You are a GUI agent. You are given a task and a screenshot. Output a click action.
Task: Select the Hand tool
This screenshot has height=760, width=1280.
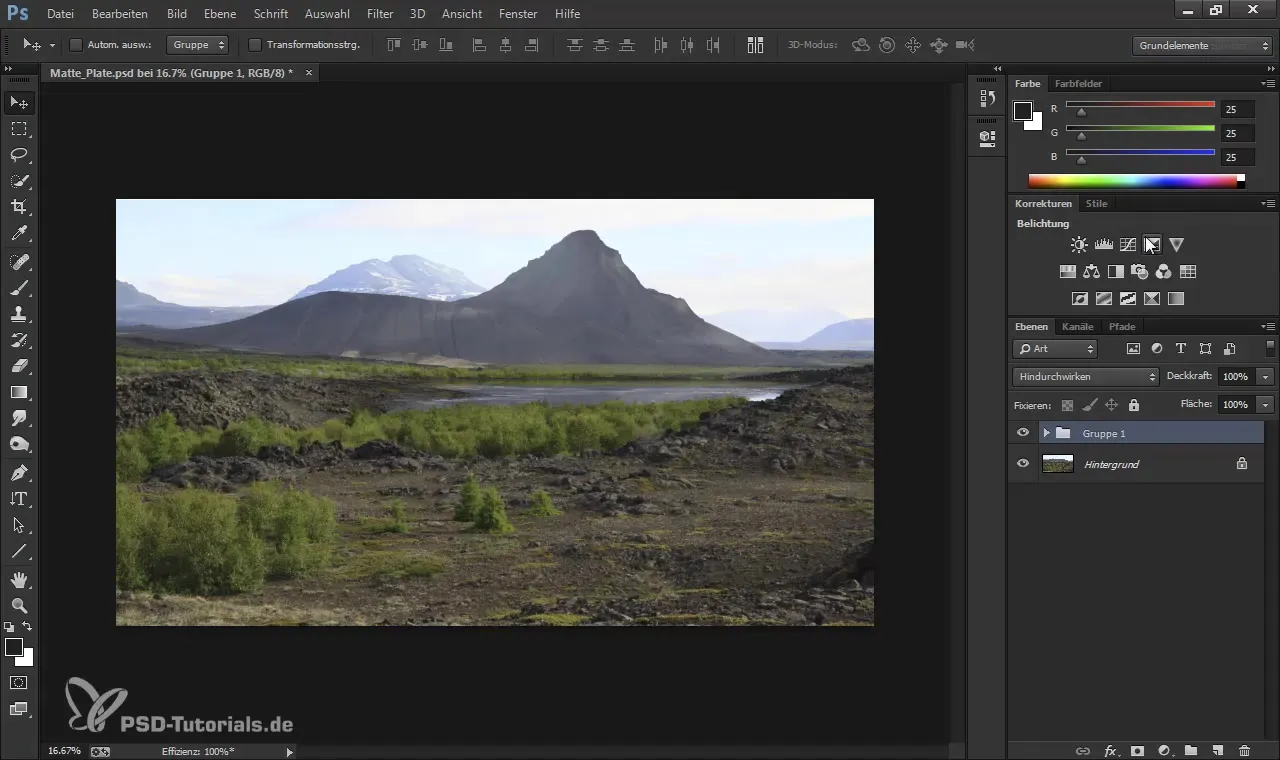tap(19, 579)
